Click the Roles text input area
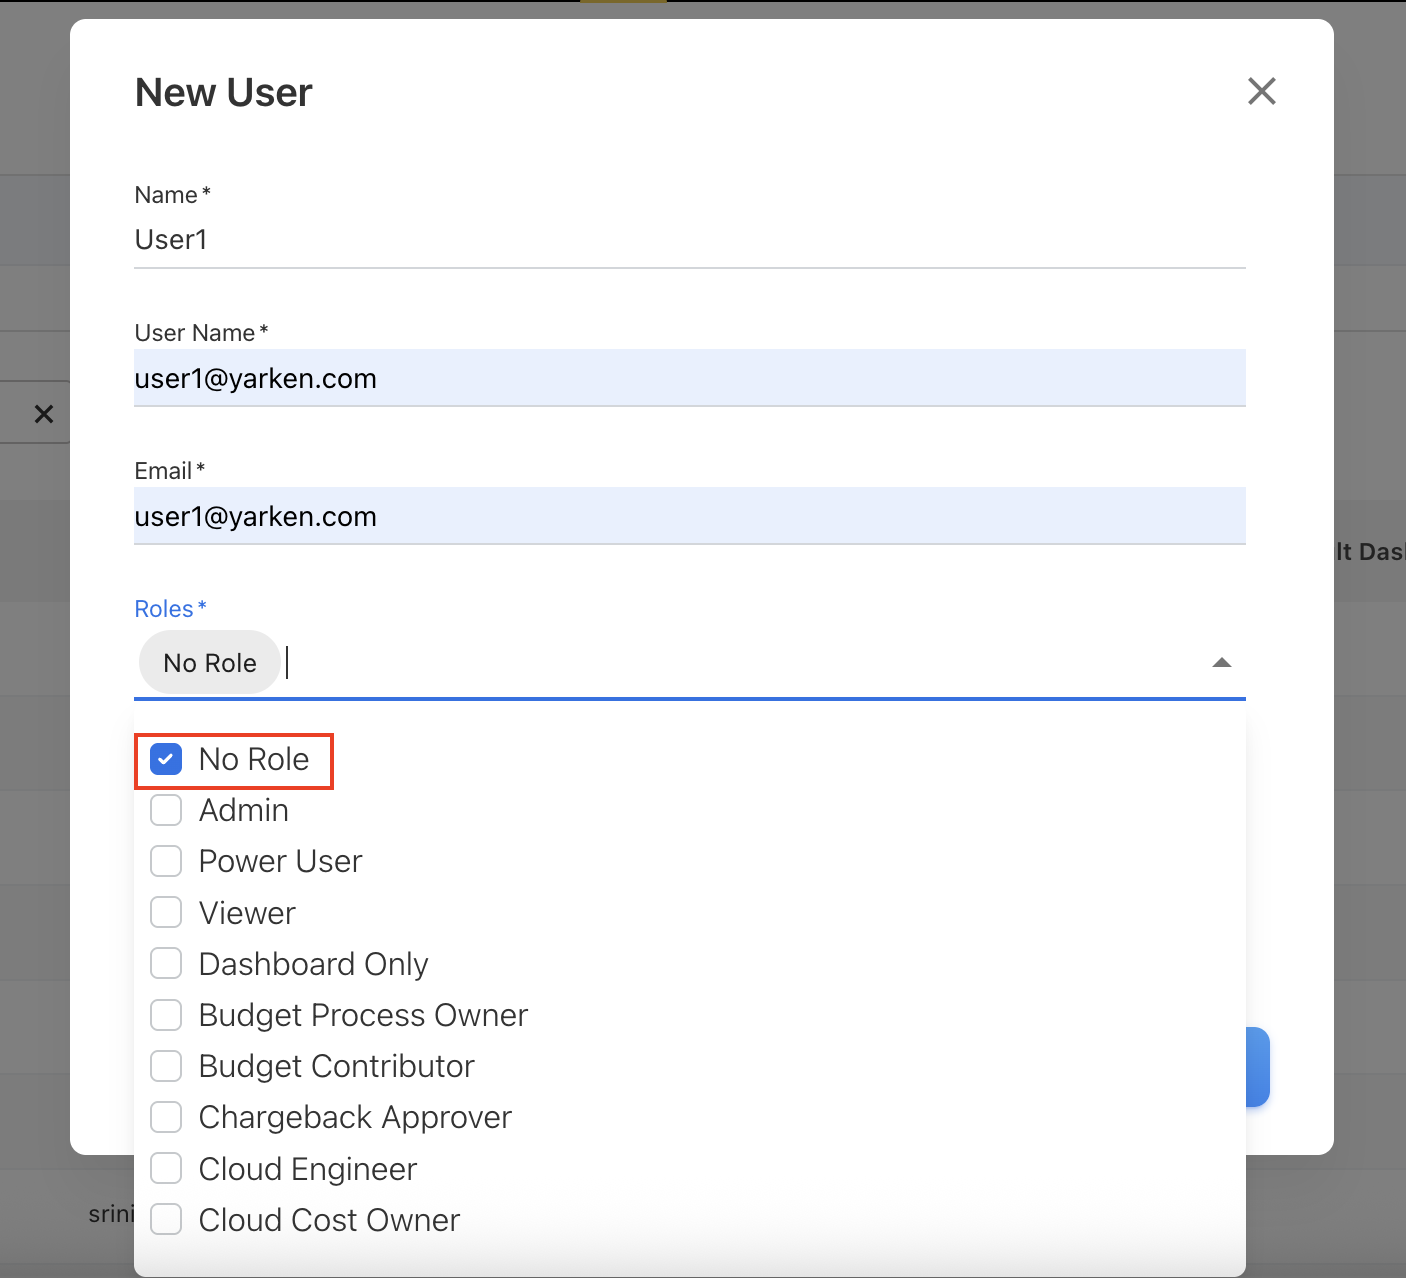1406x1278 pixels. [740, 663]
